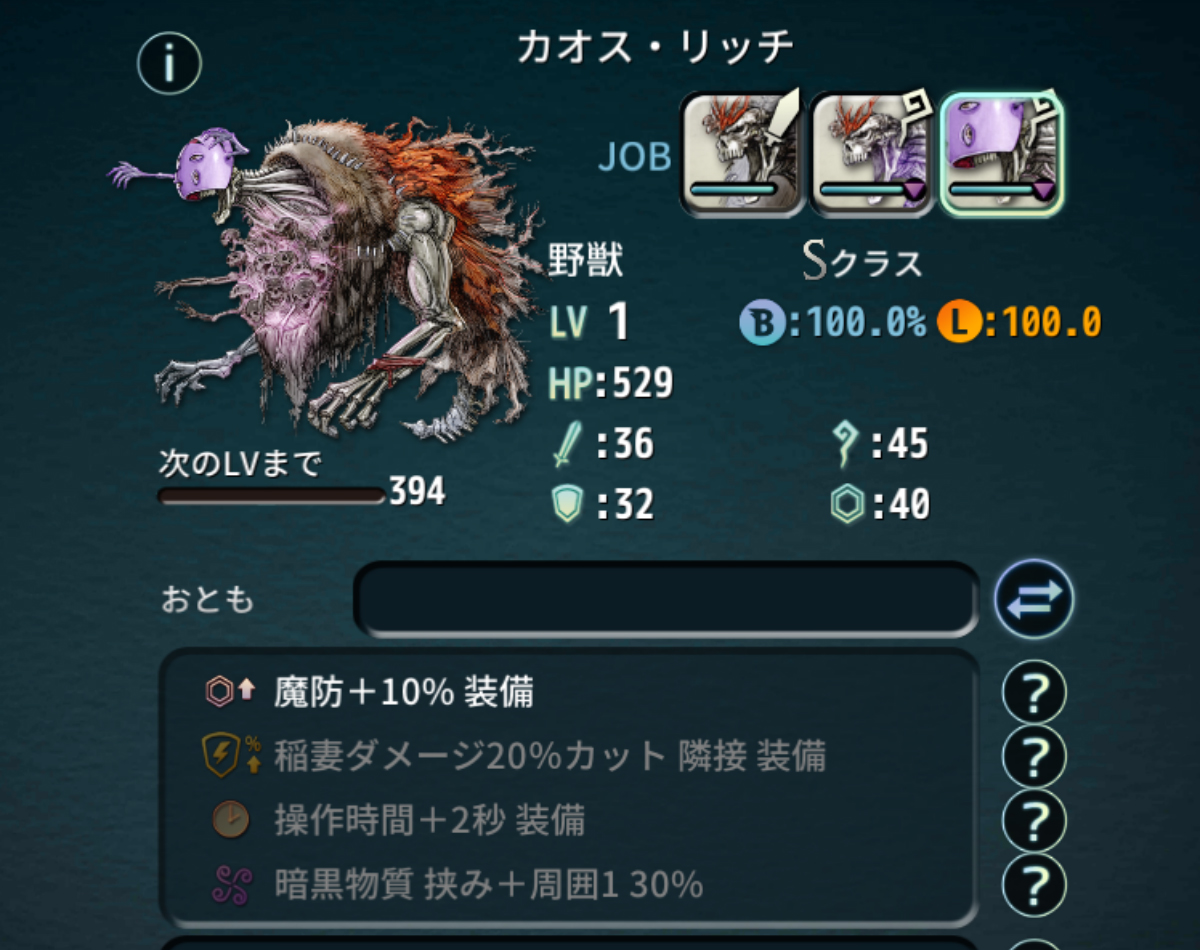Tap the blue B bond percentage icon
The width and height of the screenshot is (1200, 950).
click(x=761, y=322)
